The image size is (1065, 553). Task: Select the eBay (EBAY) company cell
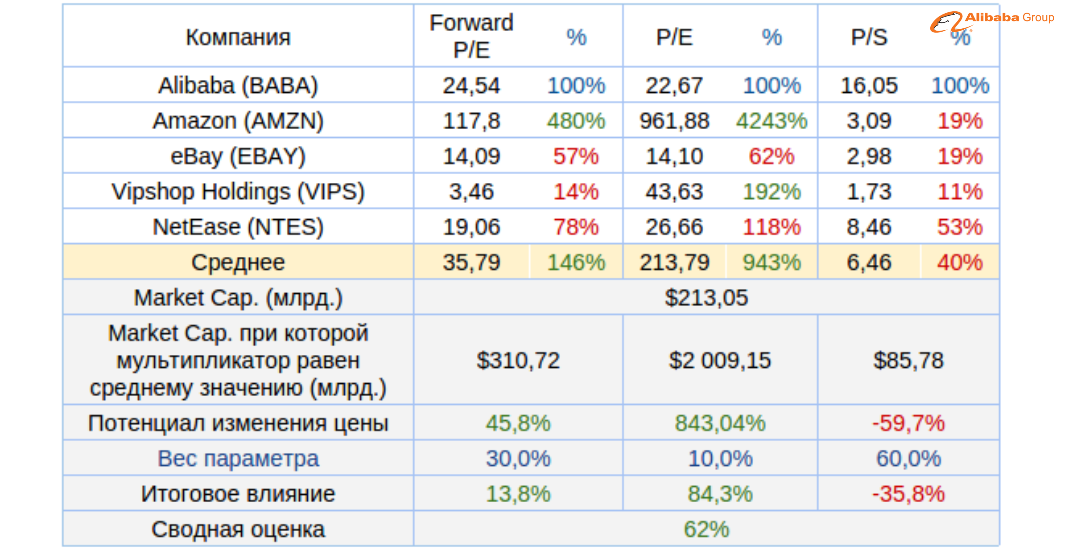click(238, 156)
